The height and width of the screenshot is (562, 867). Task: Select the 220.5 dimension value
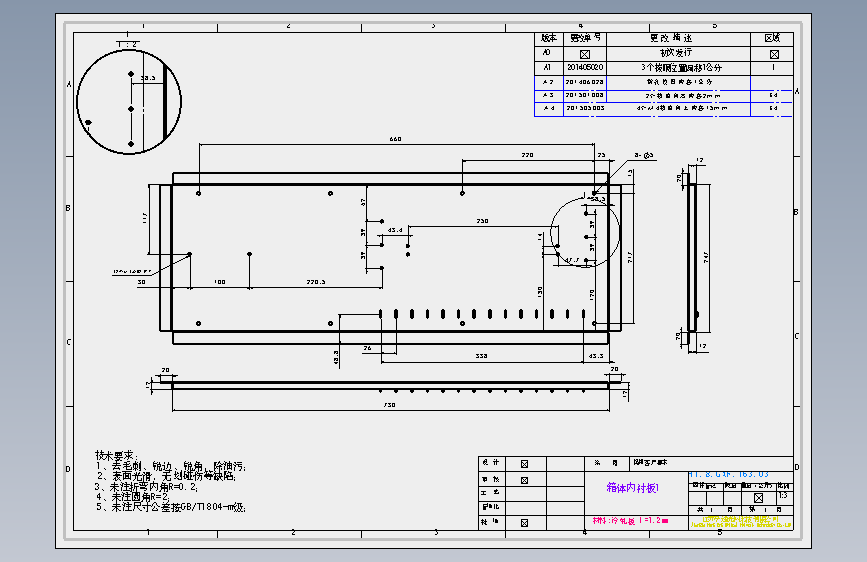316,282
